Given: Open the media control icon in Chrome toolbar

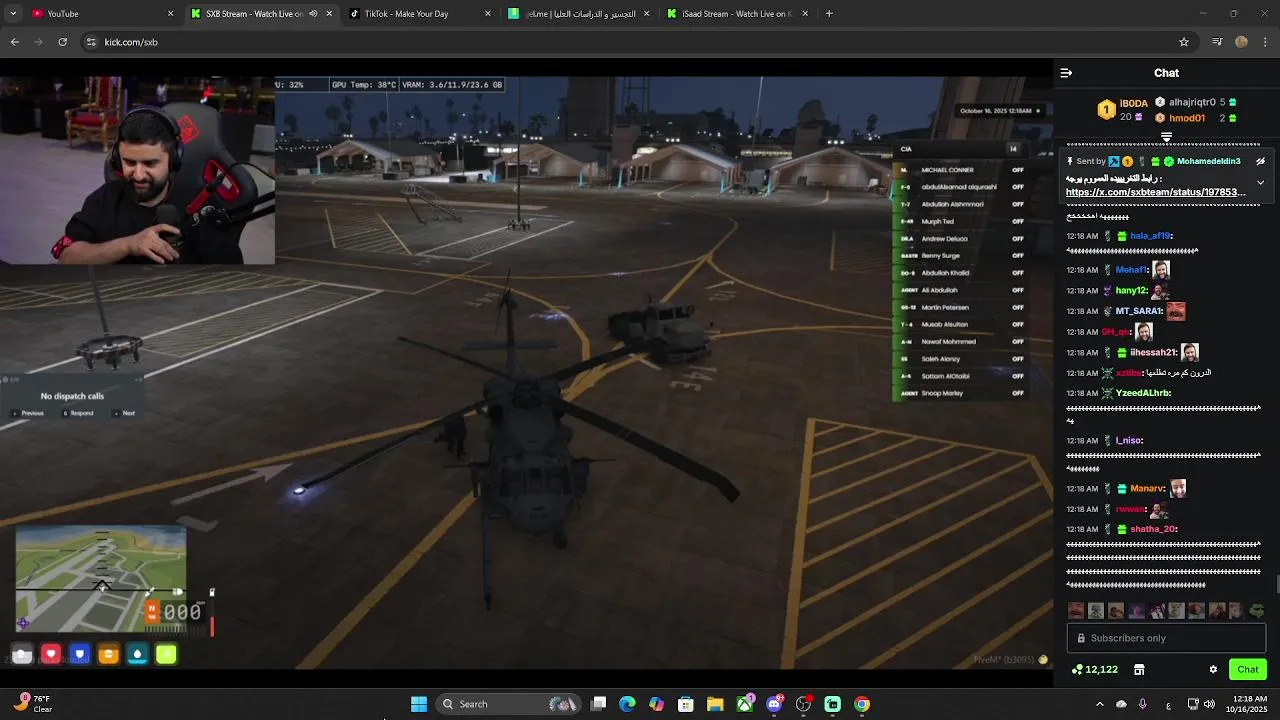Looking at the screenshot, I should (x=1217, y=42).
